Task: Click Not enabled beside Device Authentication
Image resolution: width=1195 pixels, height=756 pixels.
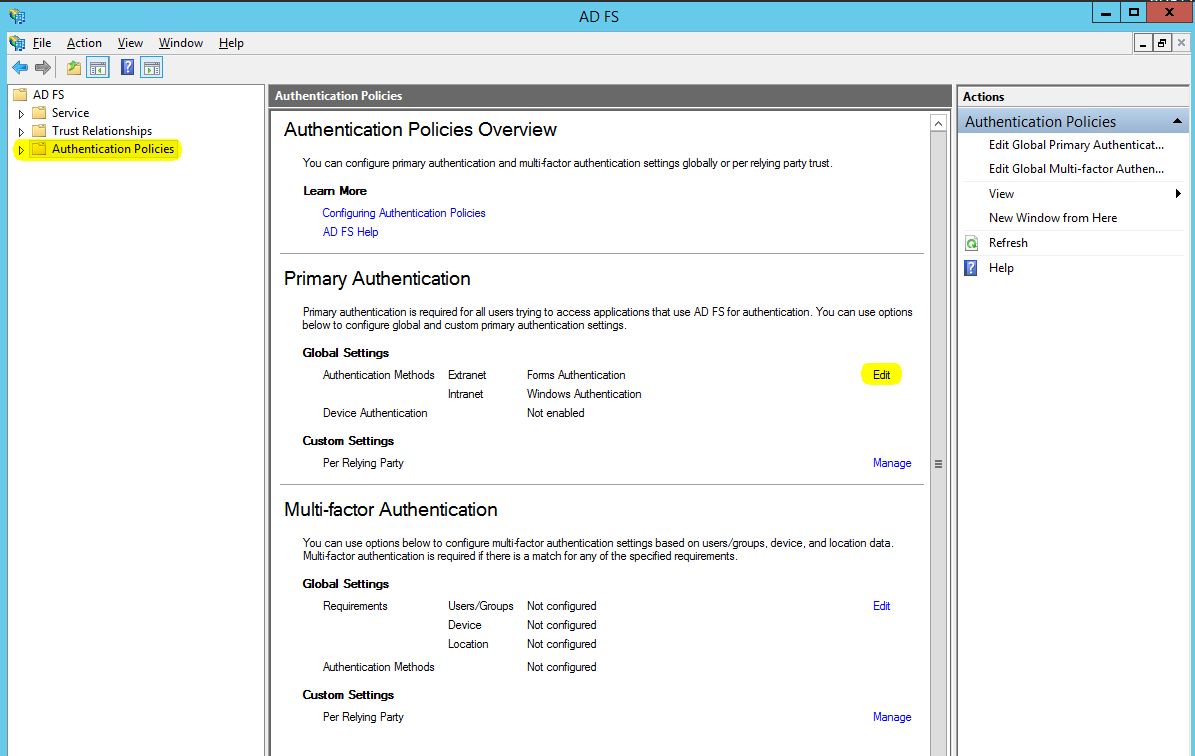Action: (x=556, y=413)
